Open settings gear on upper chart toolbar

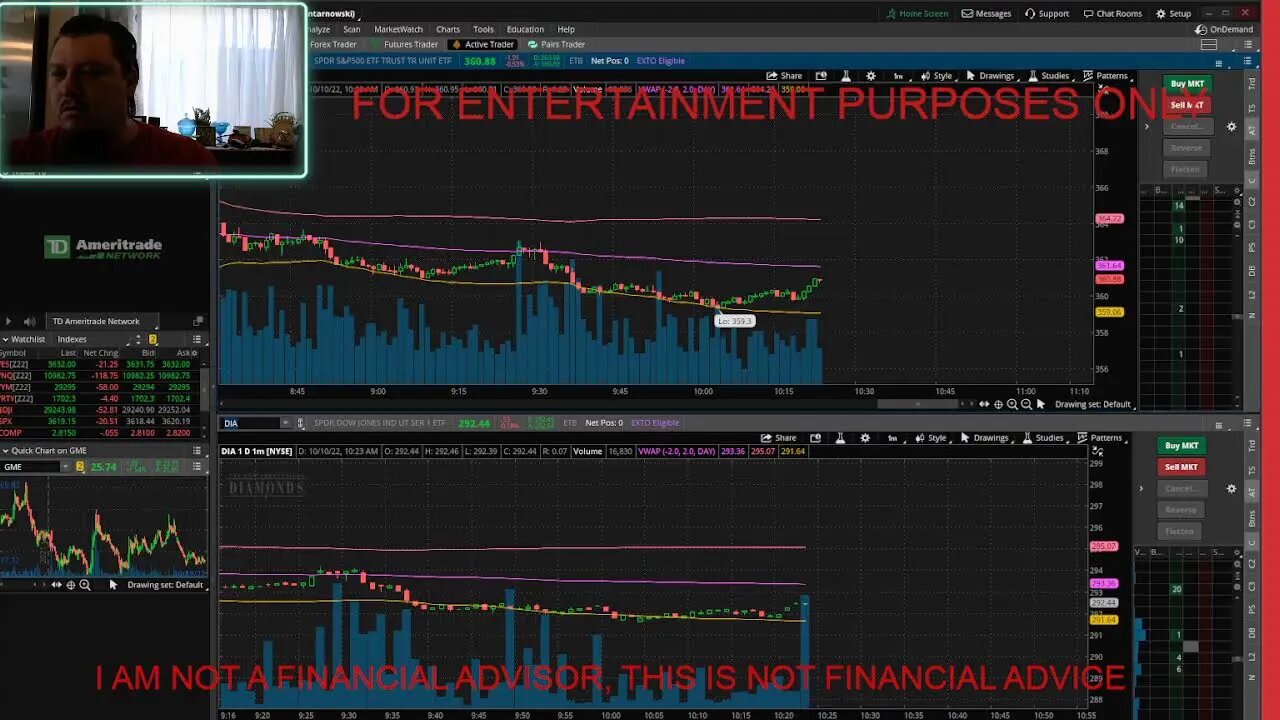pyautogui.click(x=870, y=76)
